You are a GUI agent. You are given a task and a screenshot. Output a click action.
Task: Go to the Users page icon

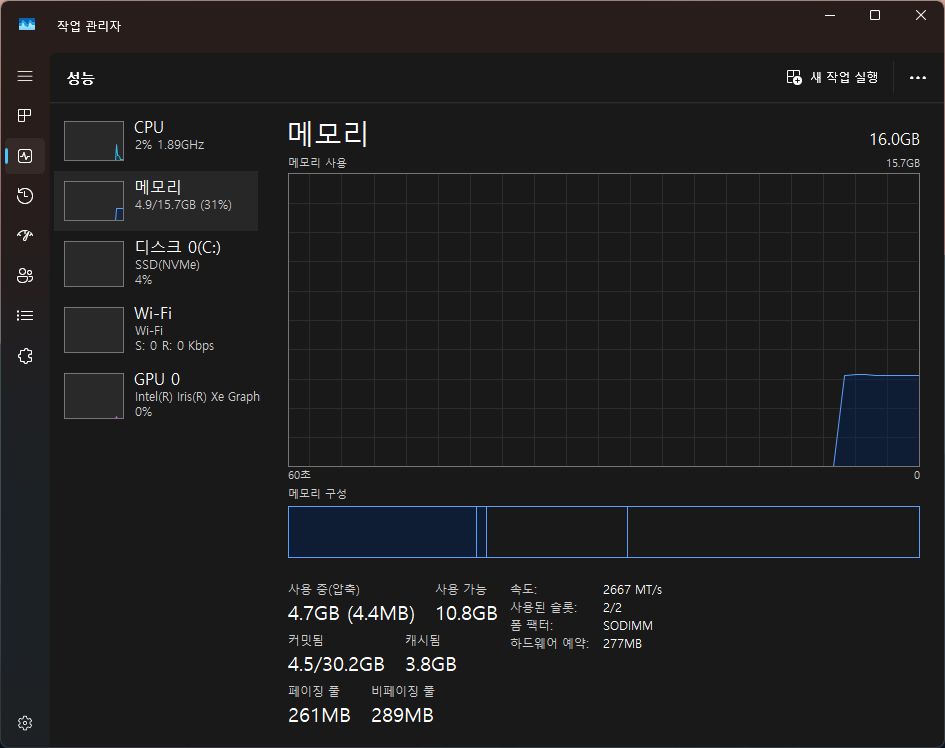point(26,276)
